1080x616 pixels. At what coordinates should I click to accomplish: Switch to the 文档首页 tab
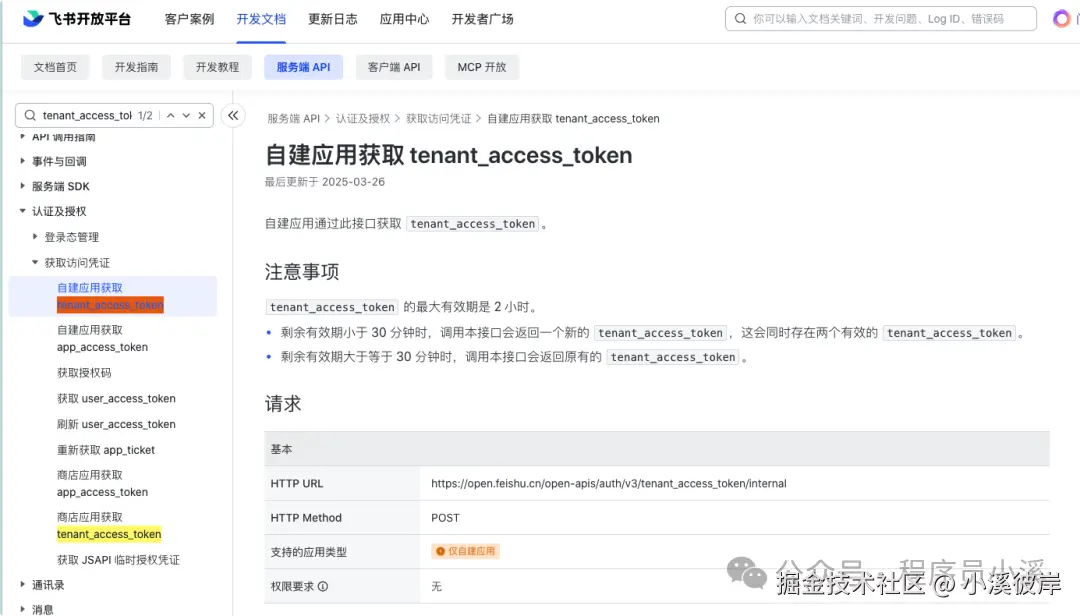pyautogui.click(x=55, y=67)
